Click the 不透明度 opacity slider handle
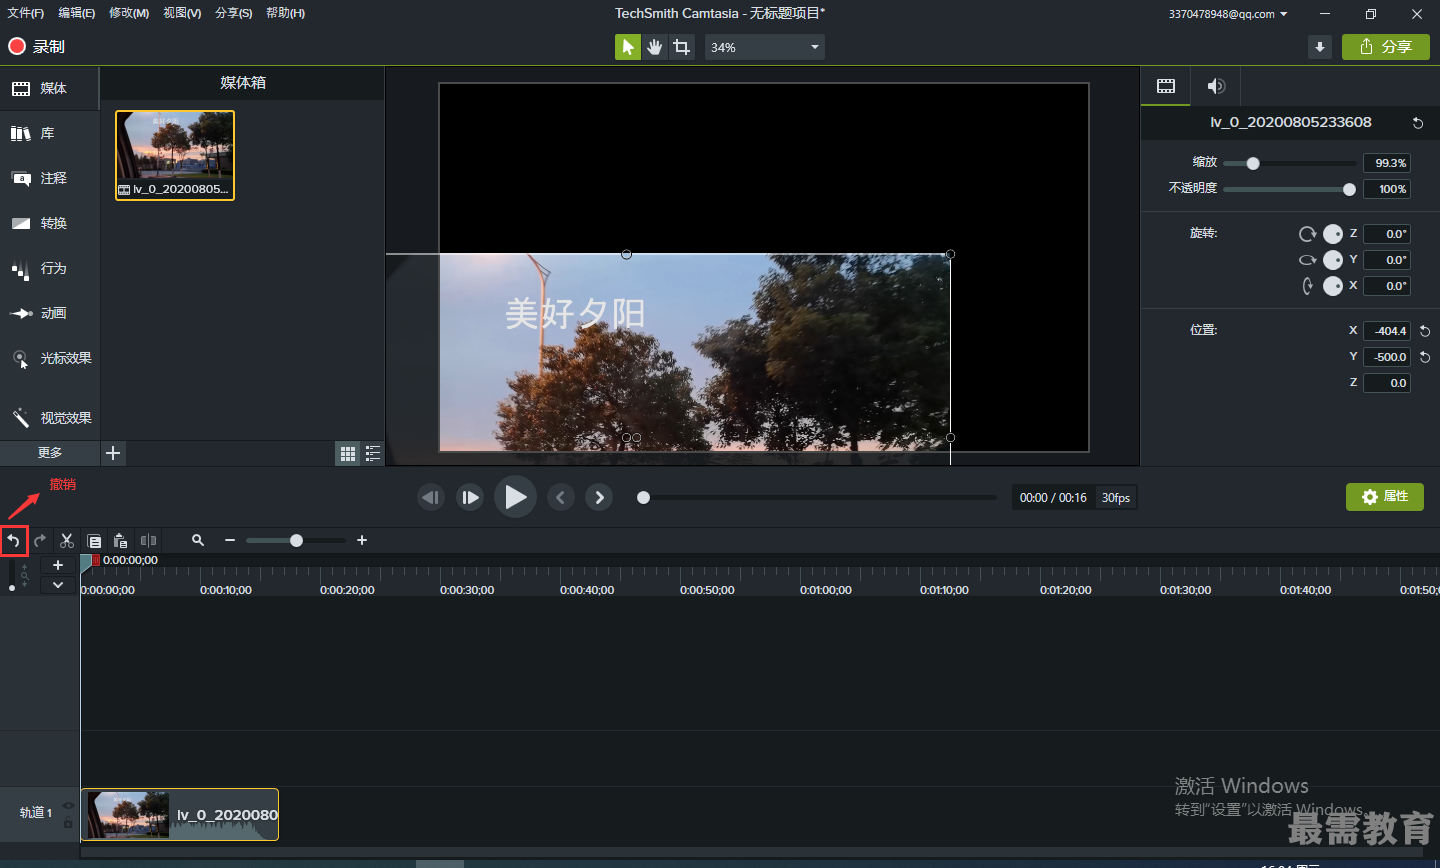The image size is (1440, 868). pos(1349,189)
